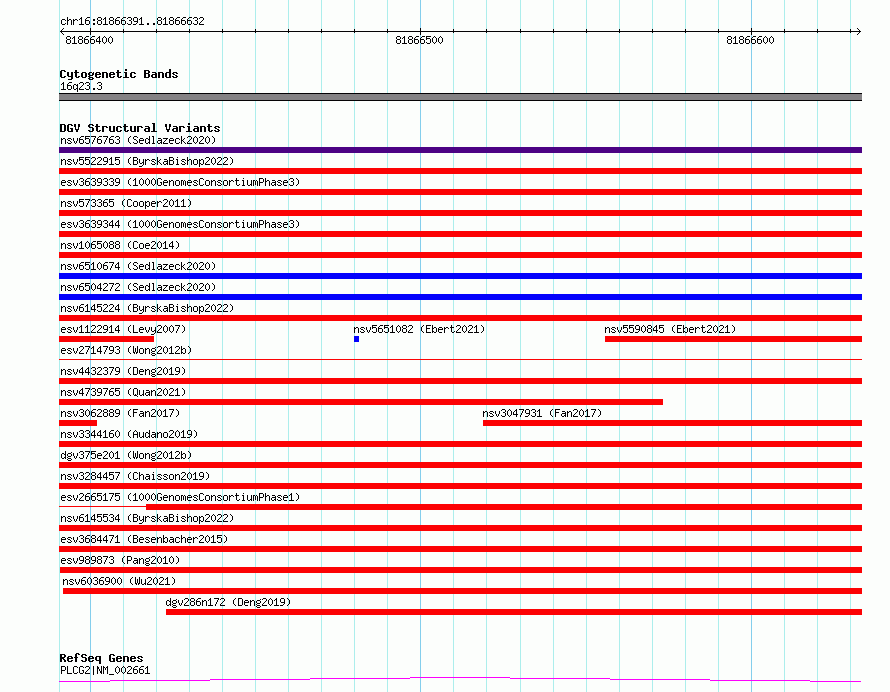This screenshot has height=692, width=890.
Task: Select esv2714793 (Wong2012b) label
Action: pos(126,350)
